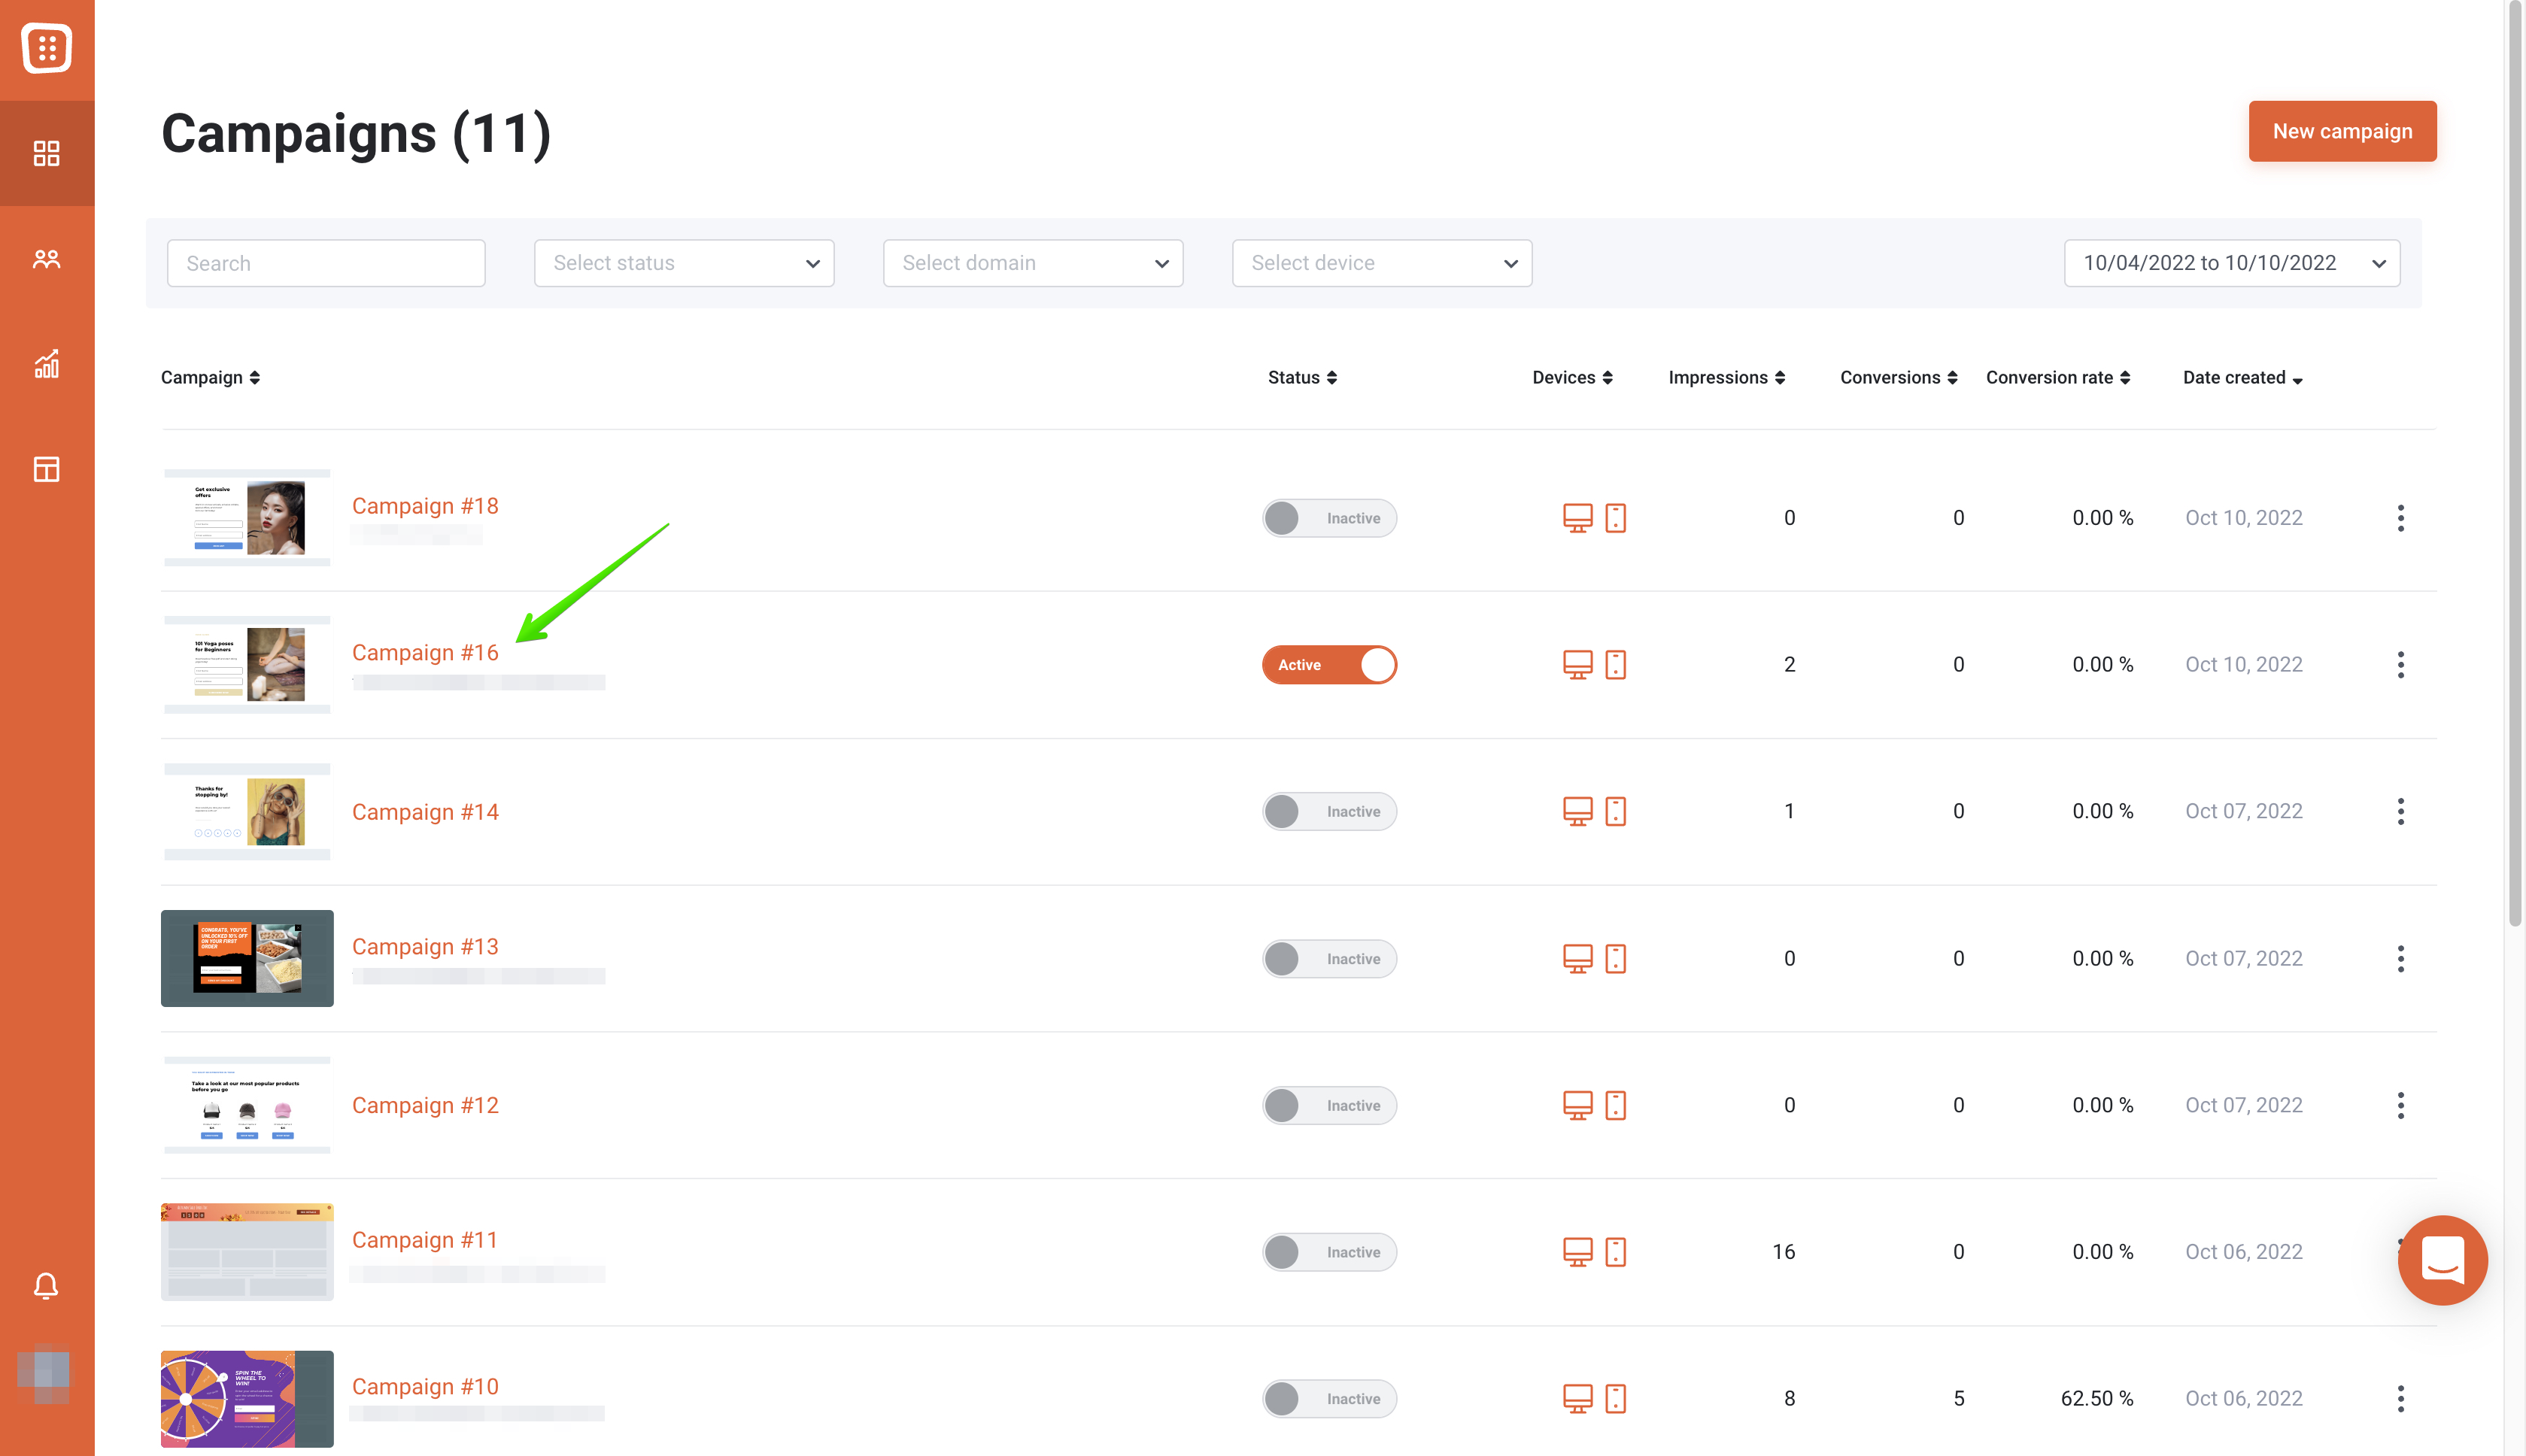Open Campaign #10 link
This screenshot has height=1456, width=2526.
(425, 1387)
